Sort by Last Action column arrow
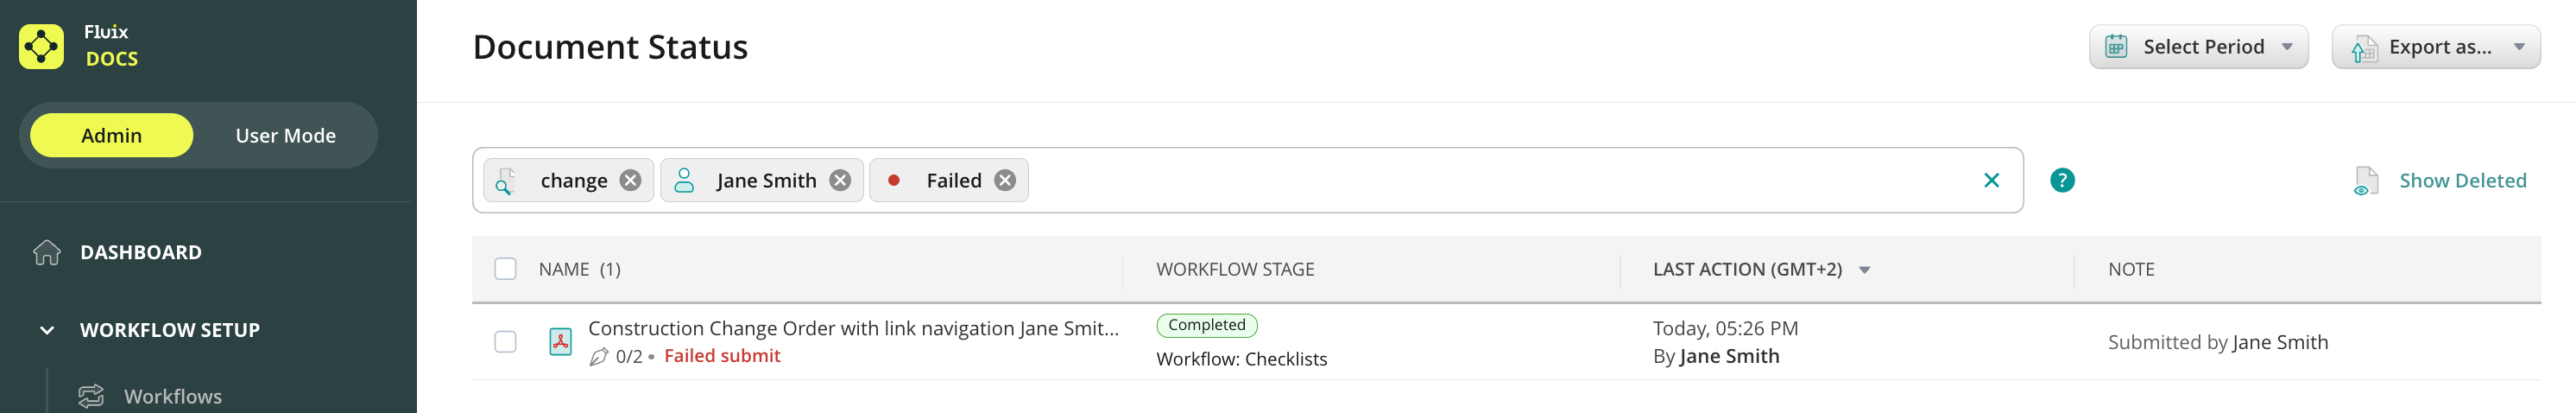The height and width of the screenshot is (413, 2576). click(1864, 270)
